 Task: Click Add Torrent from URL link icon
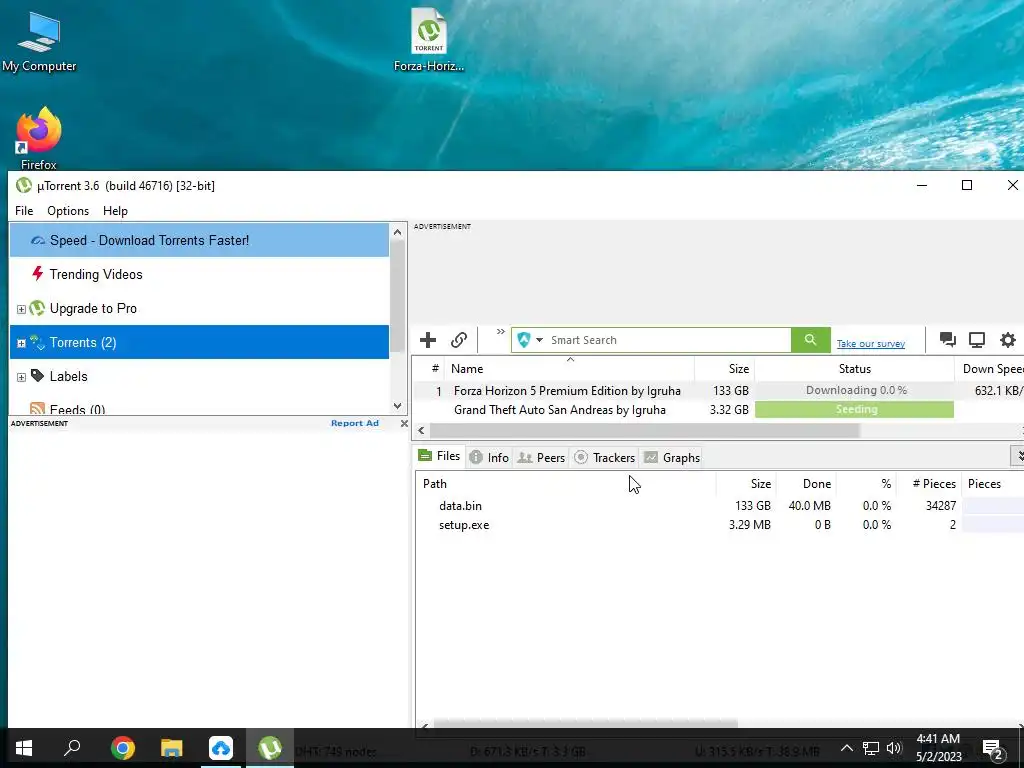click(x=458, y=340)
